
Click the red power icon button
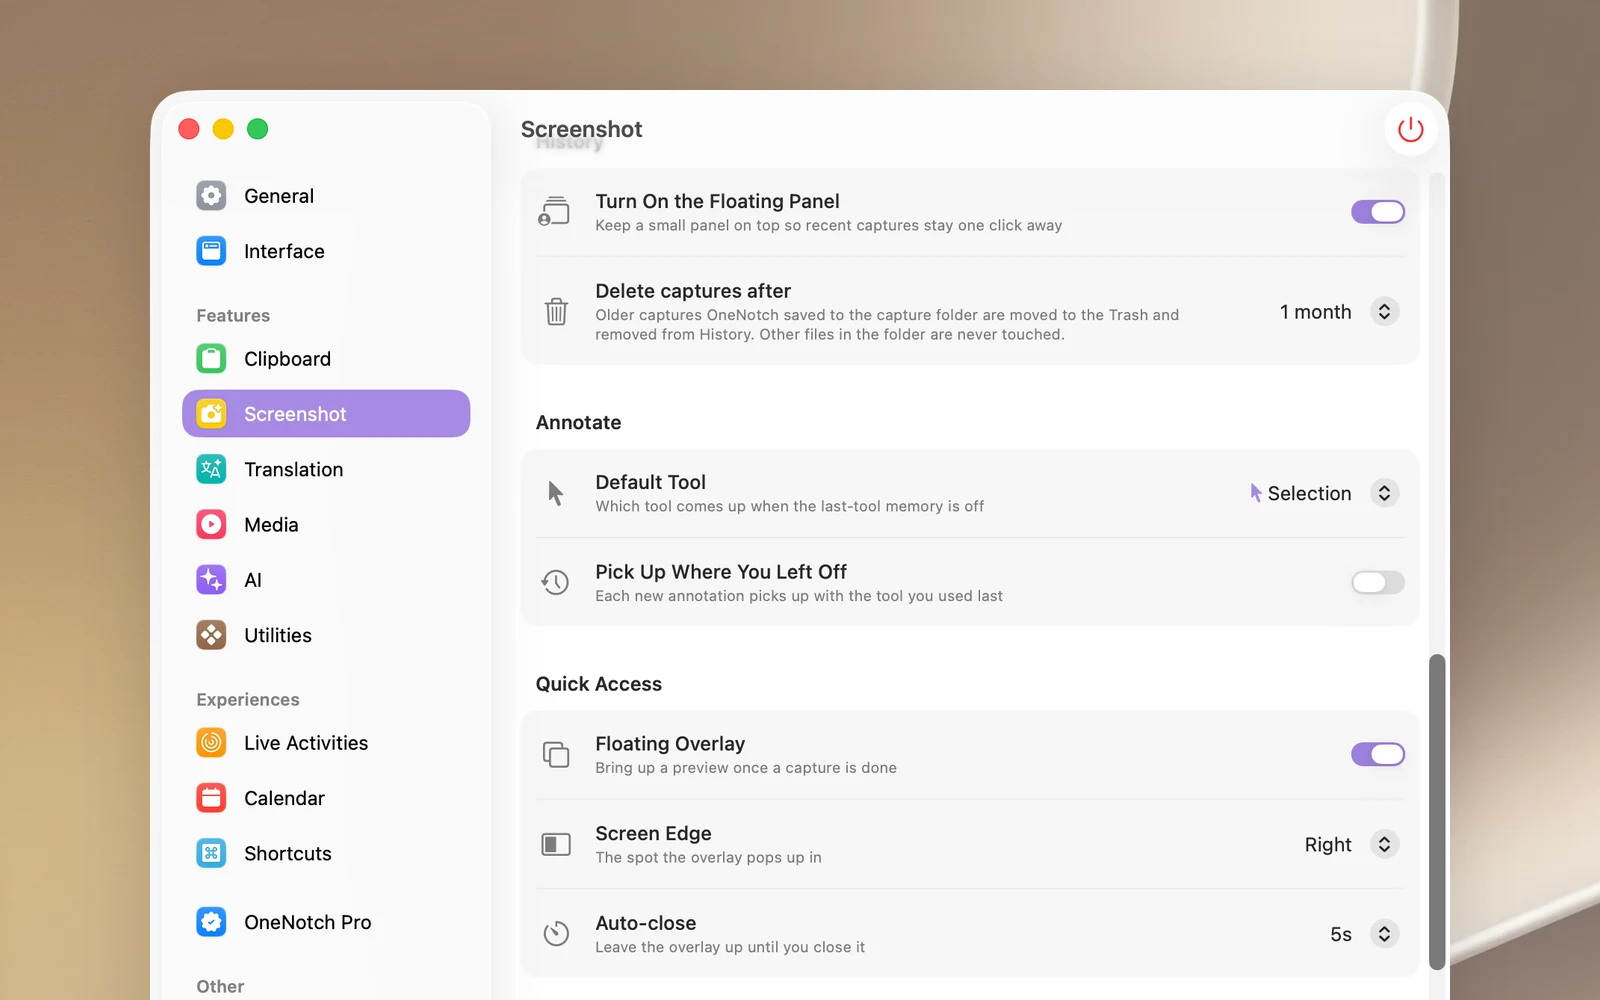[x=1410, y=129]
